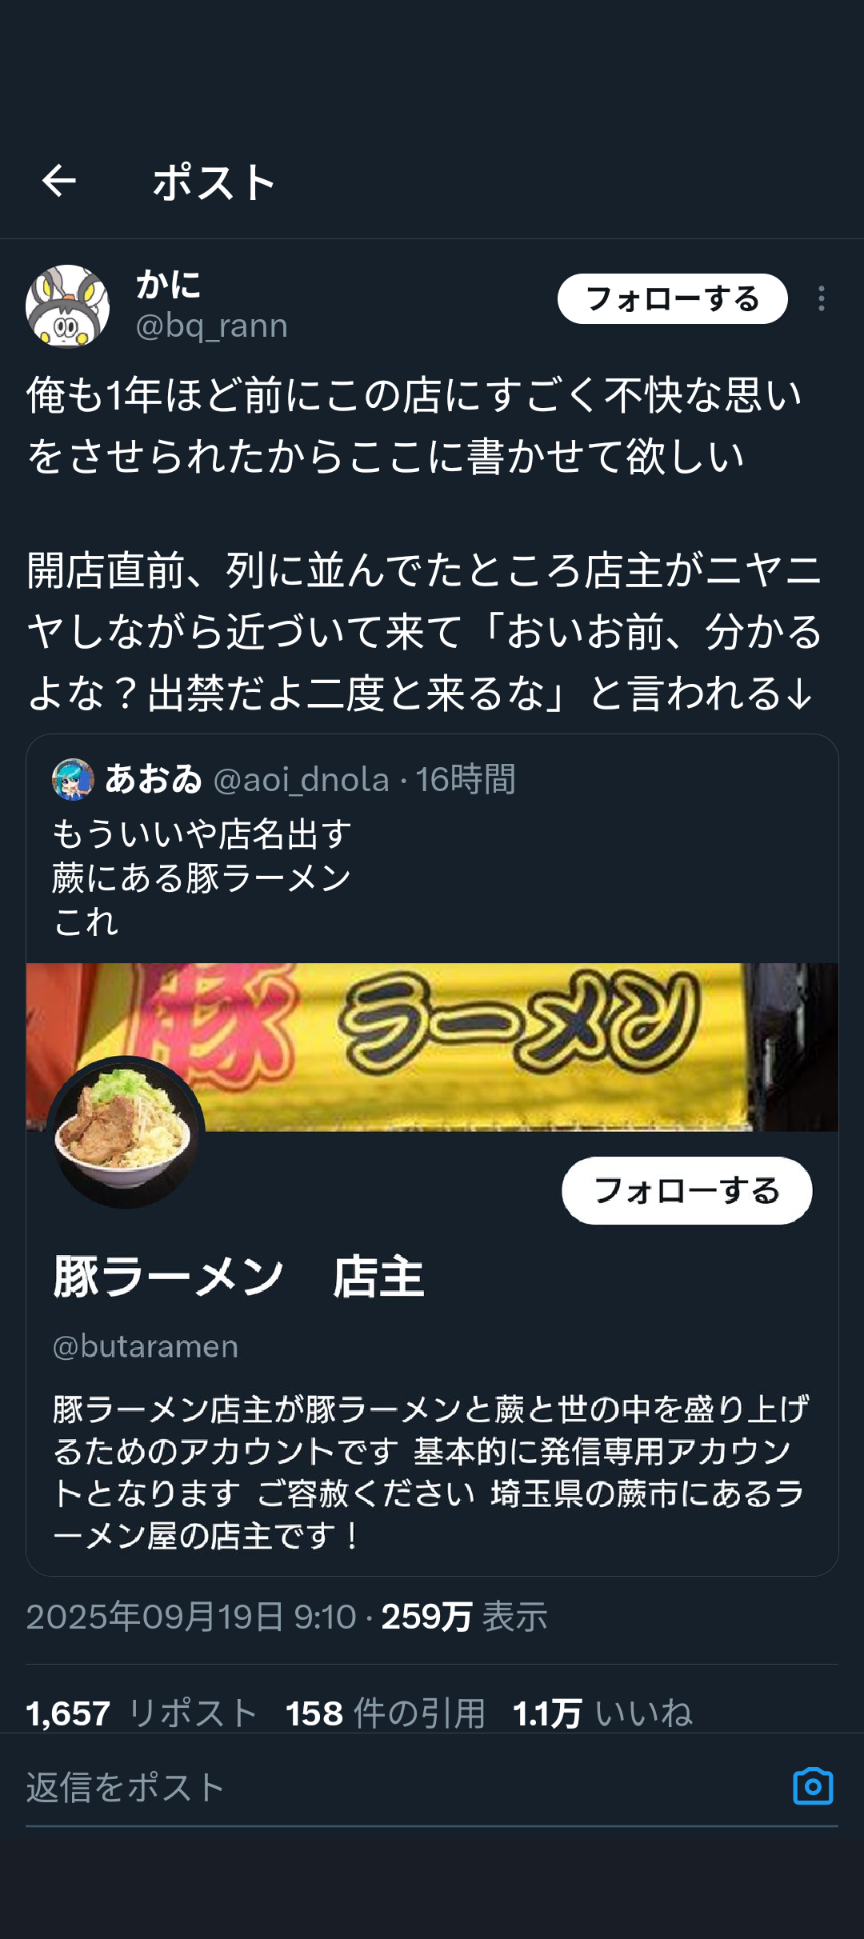864x1939 pixels.
Task: Open the ramen bowl profile picture
Action: 126,1132
